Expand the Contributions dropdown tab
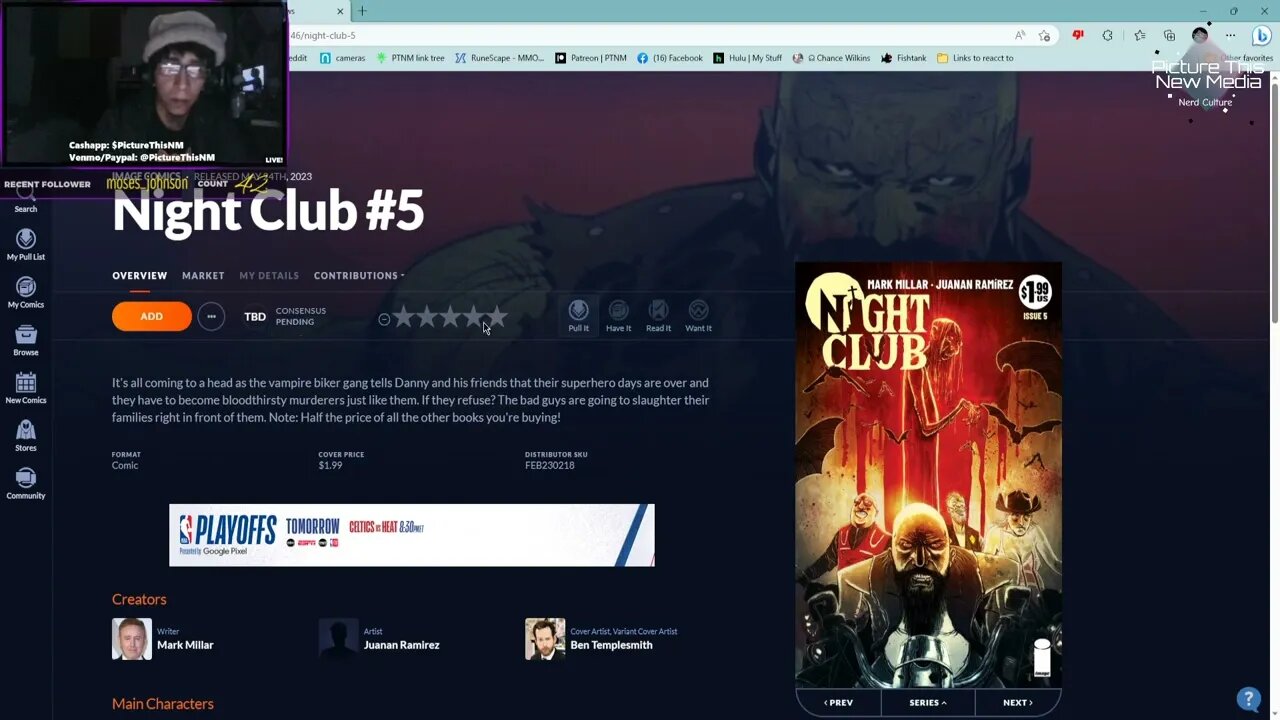Image resolution: width=1280 pixels, height=720 pixels. point(359,275)
